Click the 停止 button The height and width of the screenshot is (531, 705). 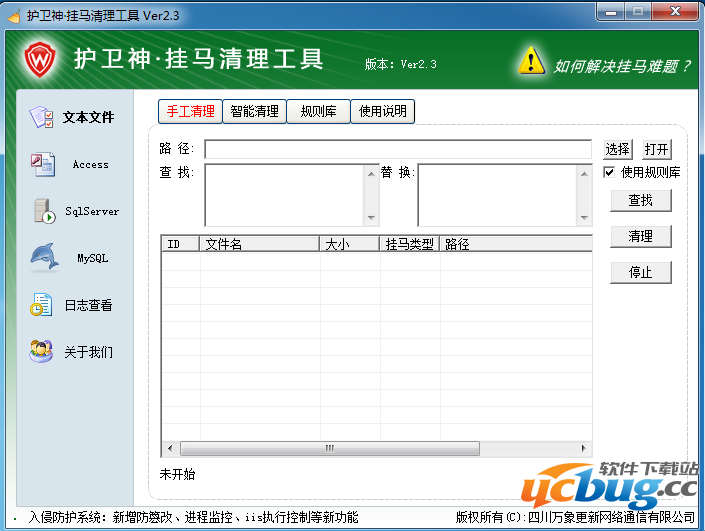pos(641,272)
